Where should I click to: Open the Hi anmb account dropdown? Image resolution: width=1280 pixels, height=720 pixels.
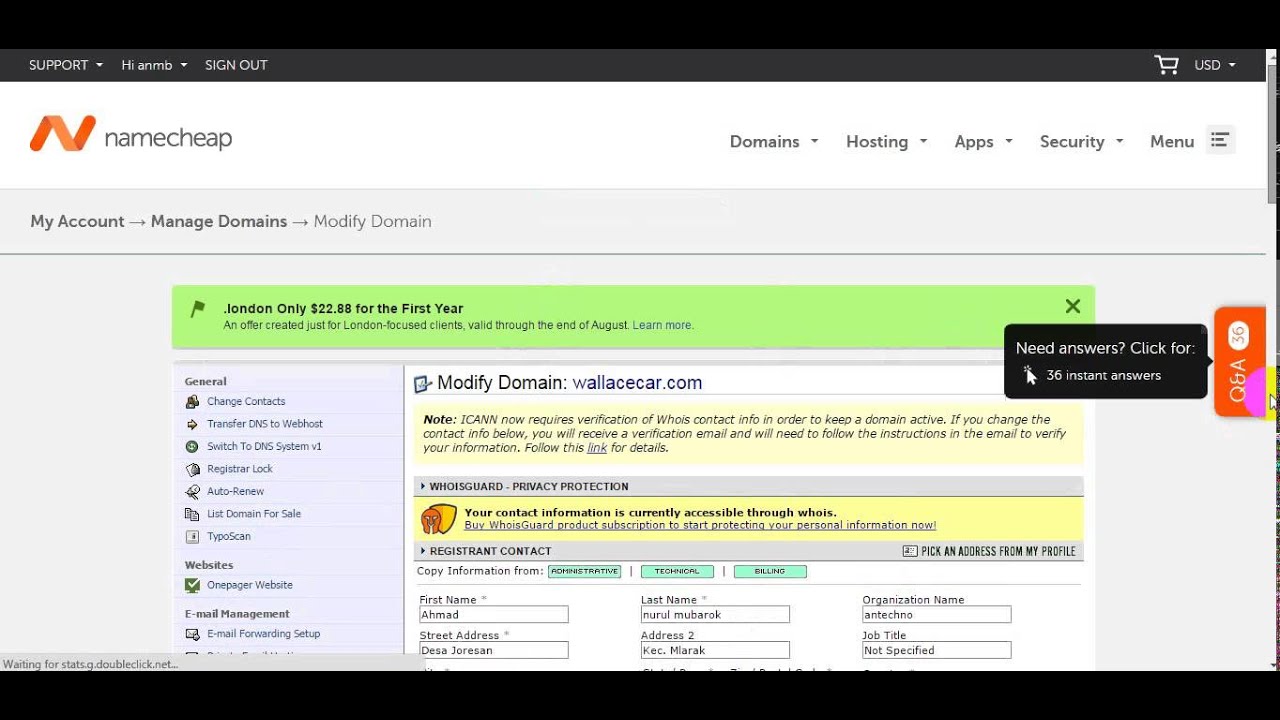click(154, 65)
